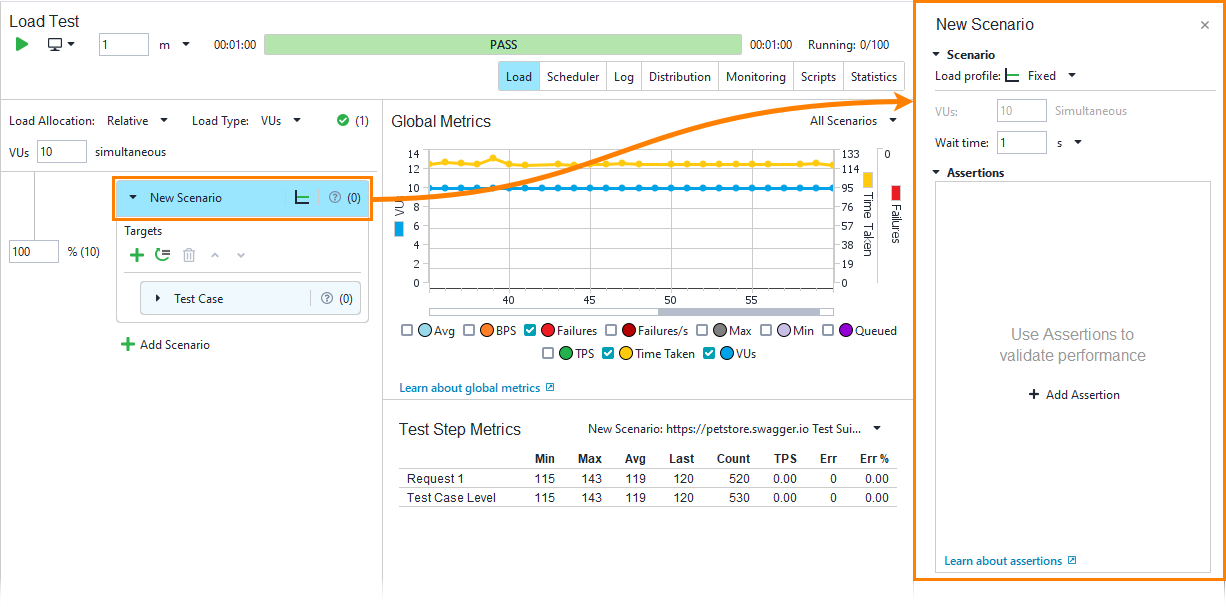Open the All Scenarios dropdown
Image resolution: width=1226 pixels, height=607 pixels.
pos(848,120)
